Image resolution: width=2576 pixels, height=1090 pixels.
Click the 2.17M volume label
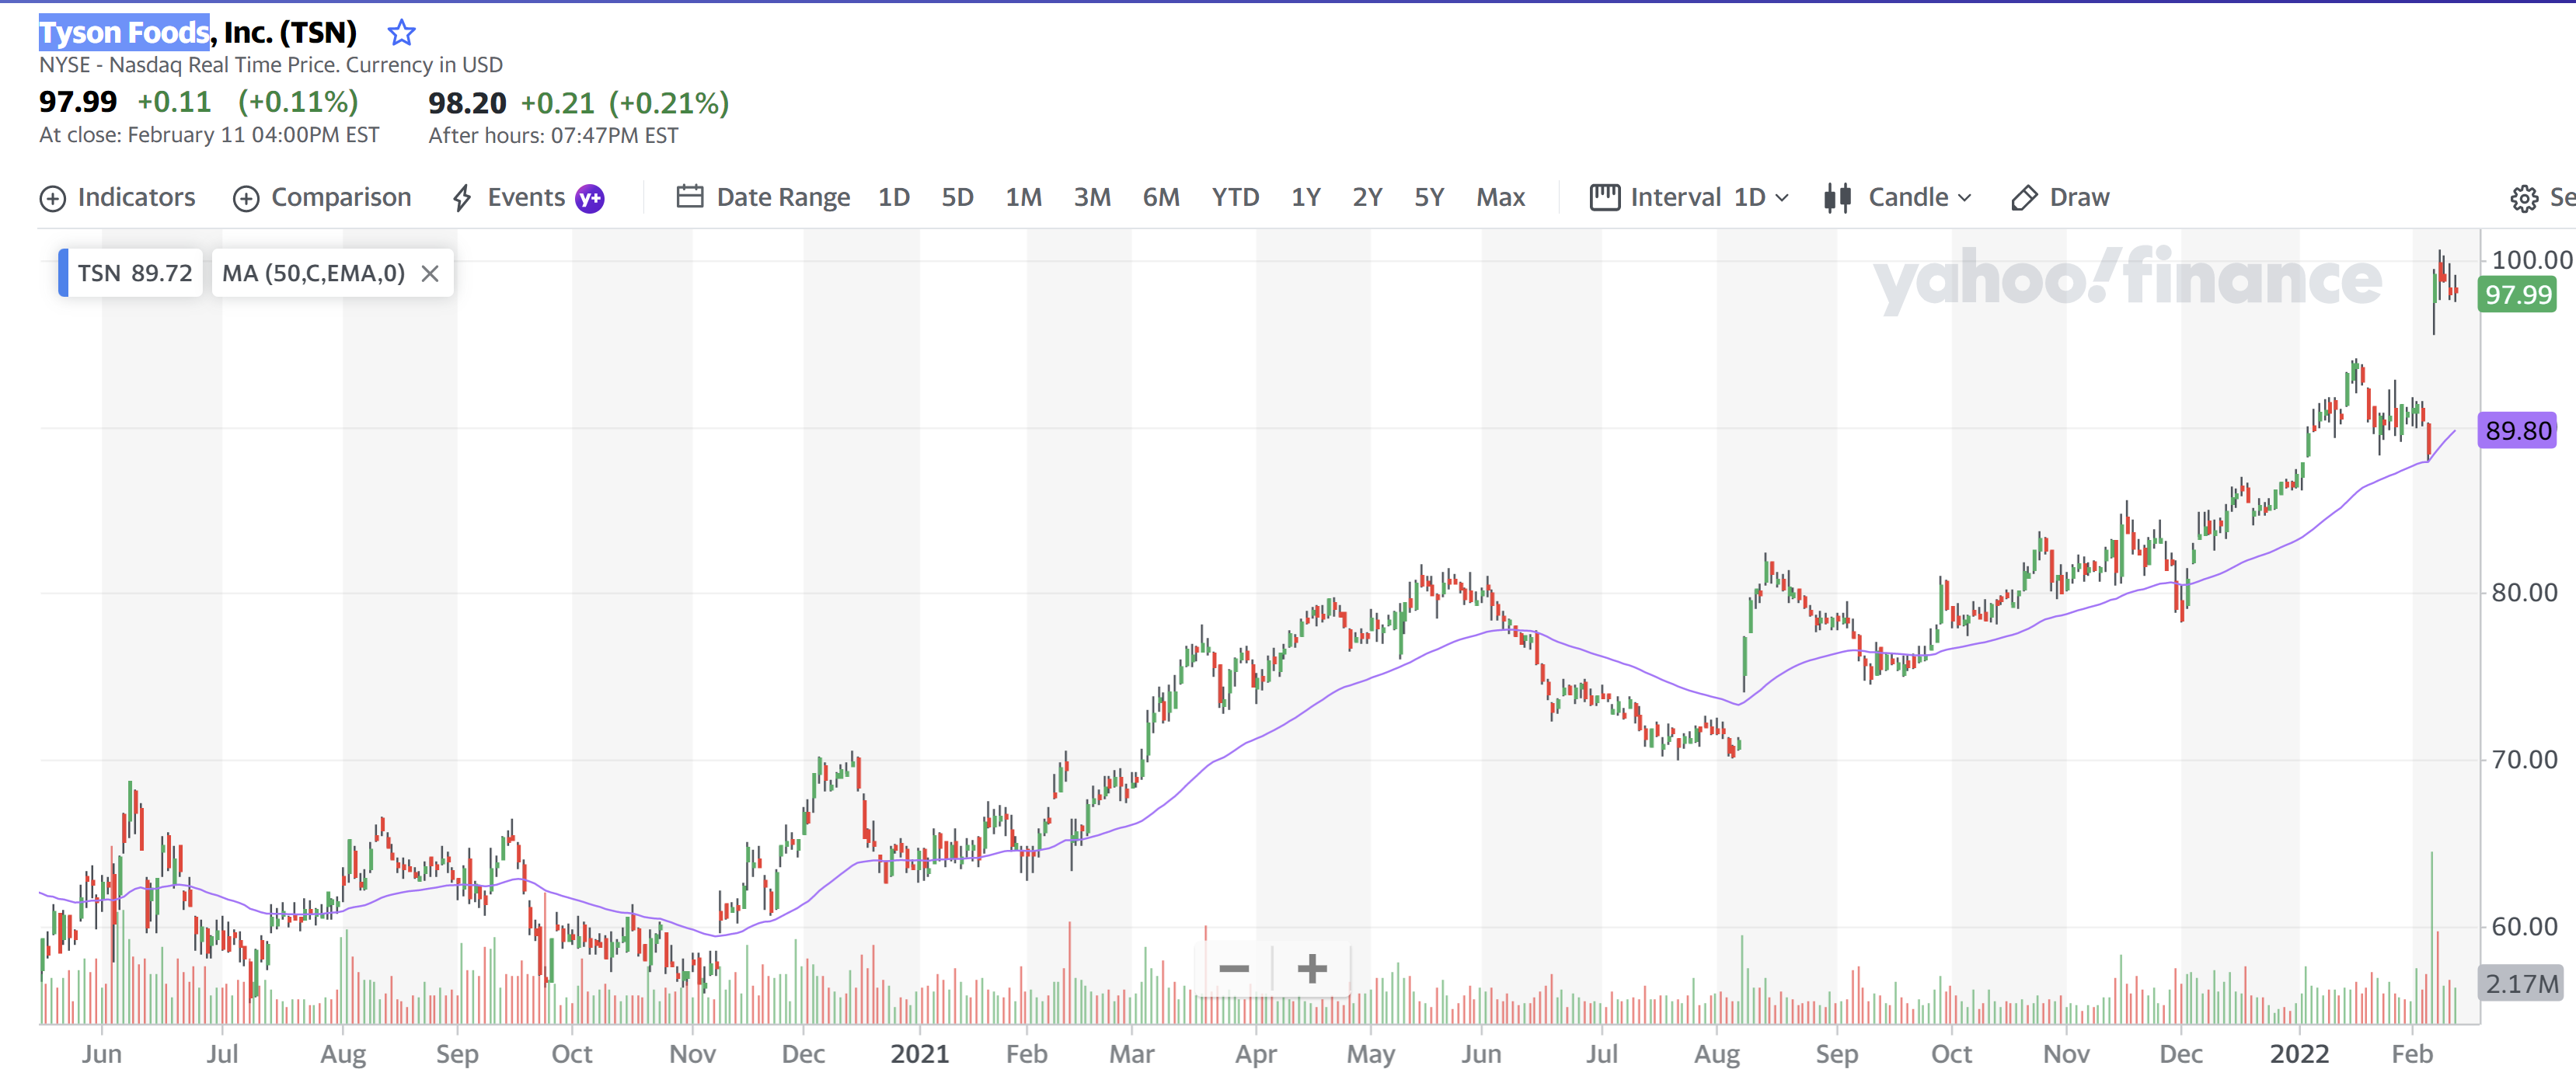(2521, 984)
